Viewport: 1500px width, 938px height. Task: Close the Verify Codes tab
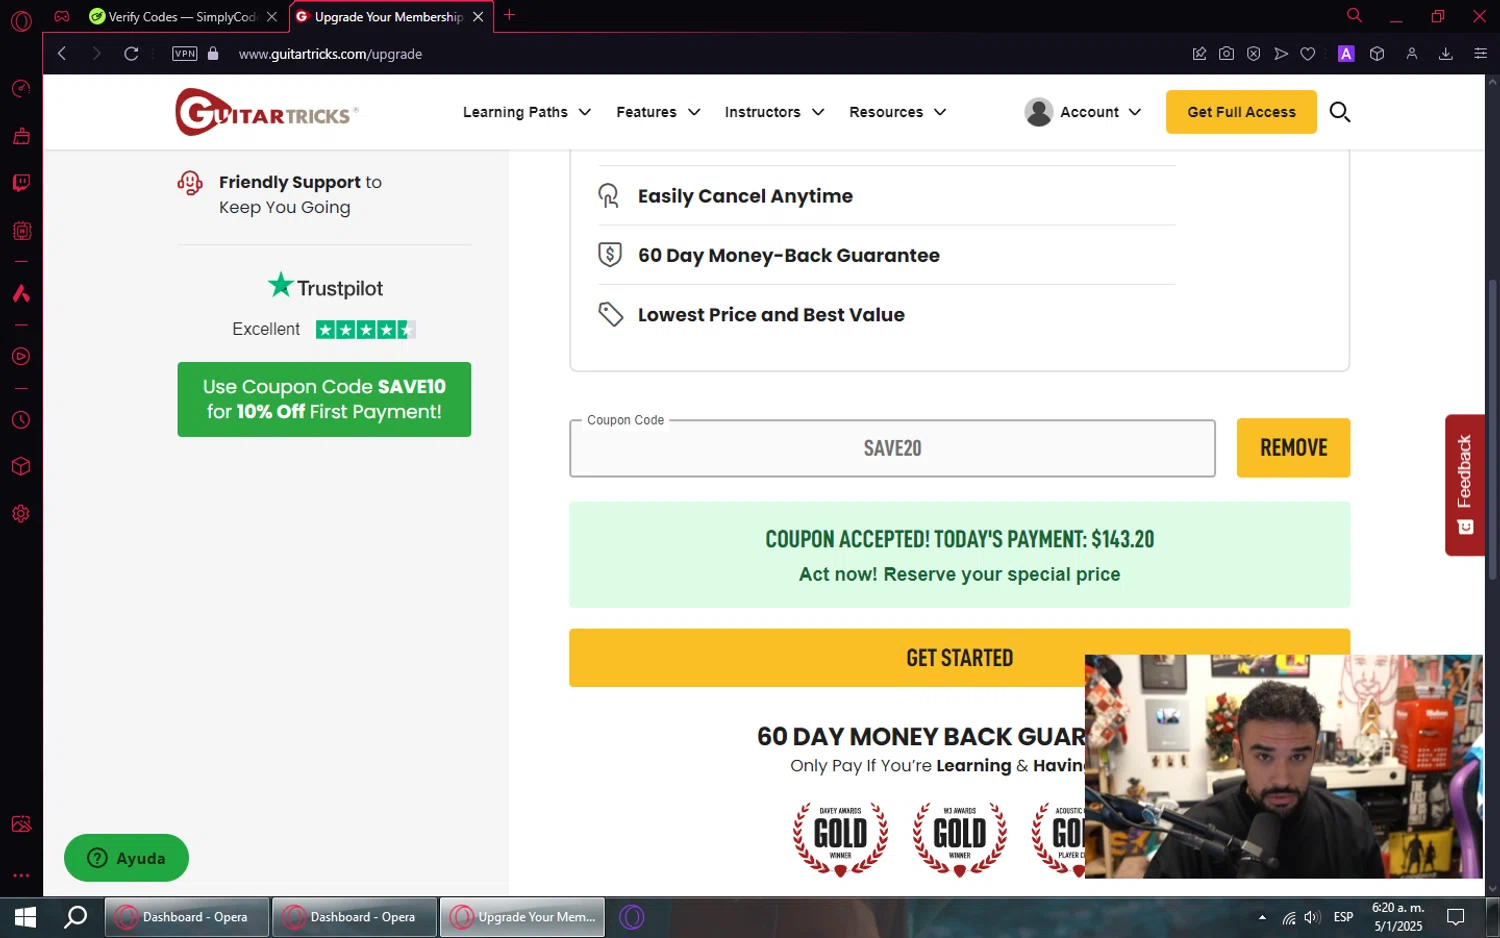pos(272,17)
